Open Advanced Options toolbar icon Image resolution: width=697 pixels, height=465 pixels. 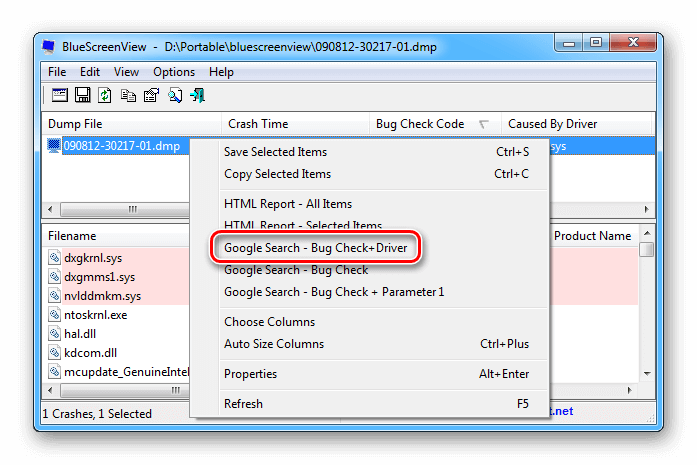(x=60, y=95)
